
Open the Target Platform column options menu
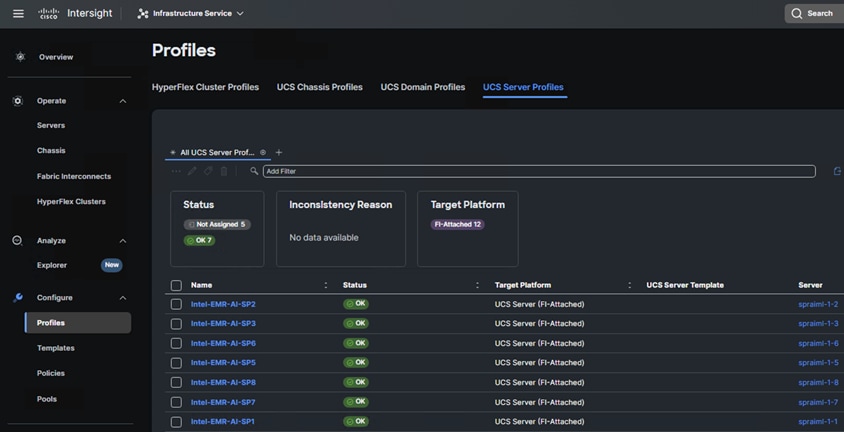(x=630, y=285)
